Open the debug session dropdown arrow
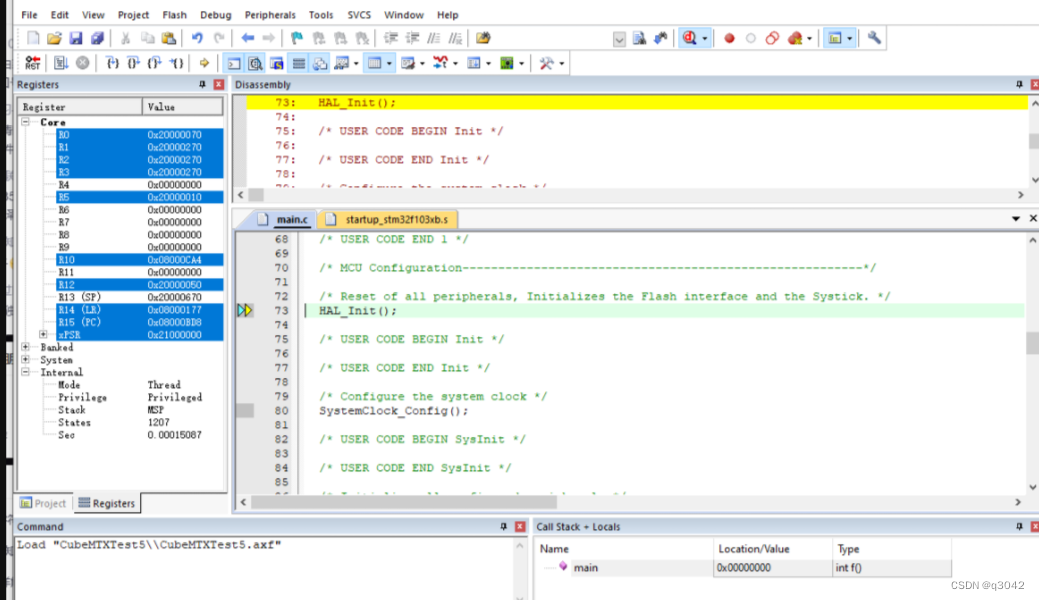 [704, 38]
